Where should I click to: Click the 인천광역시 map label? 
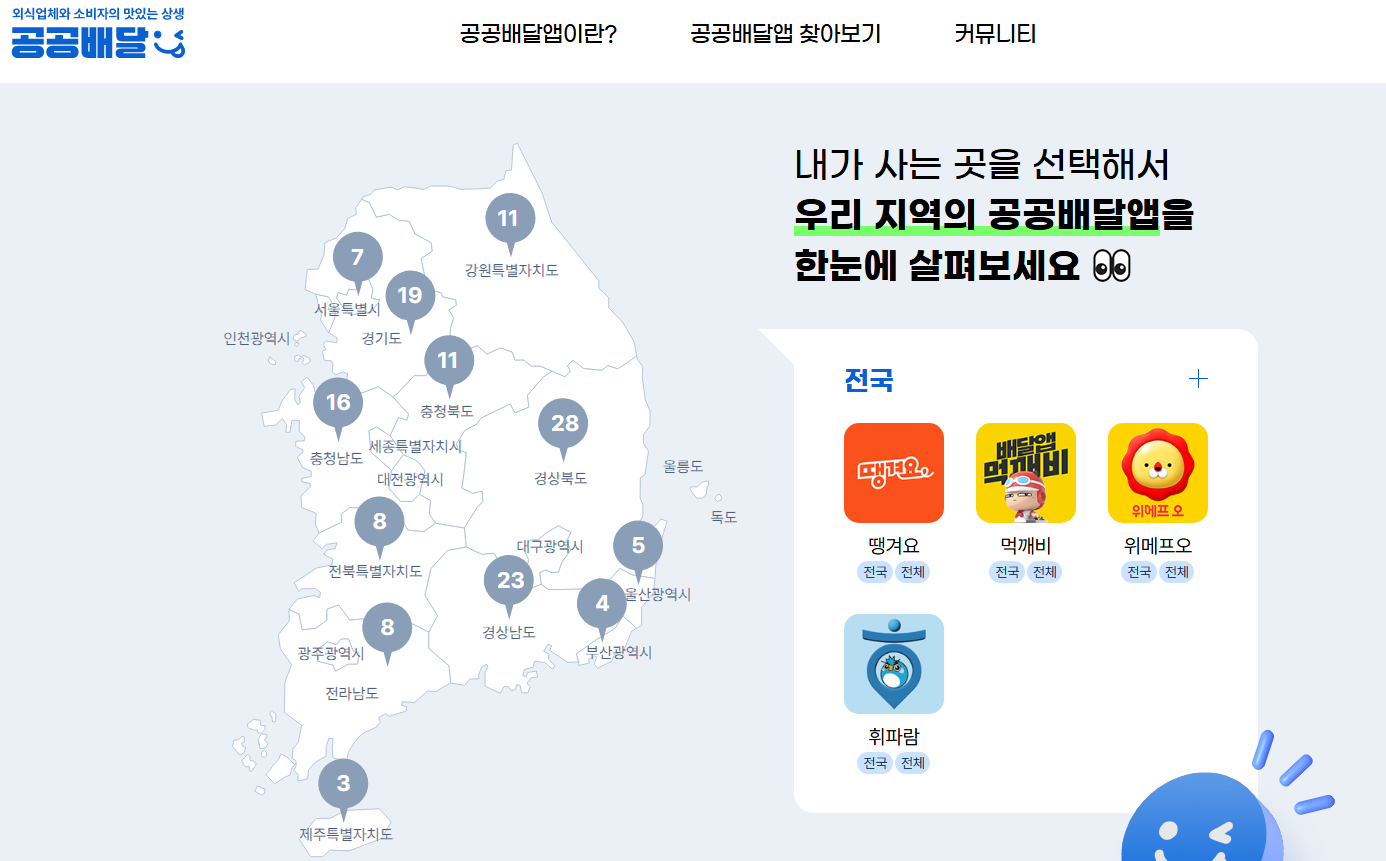coord(256,339)
